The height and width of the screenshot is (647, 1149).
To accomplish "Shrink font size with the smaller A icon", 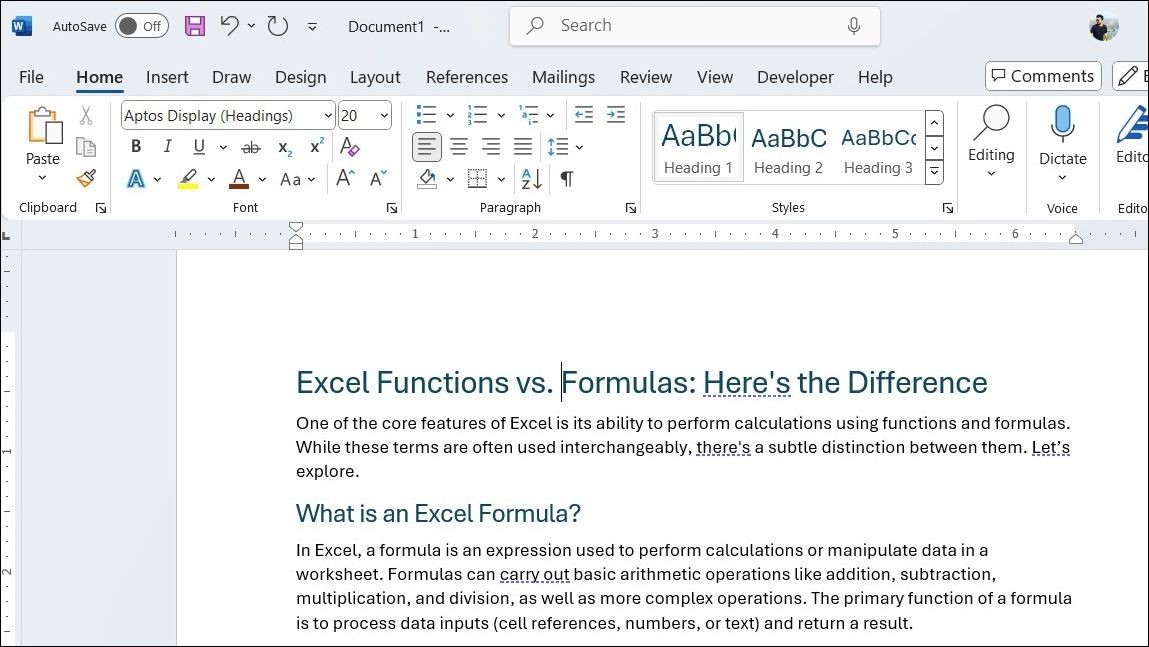I will click(378, 178).
